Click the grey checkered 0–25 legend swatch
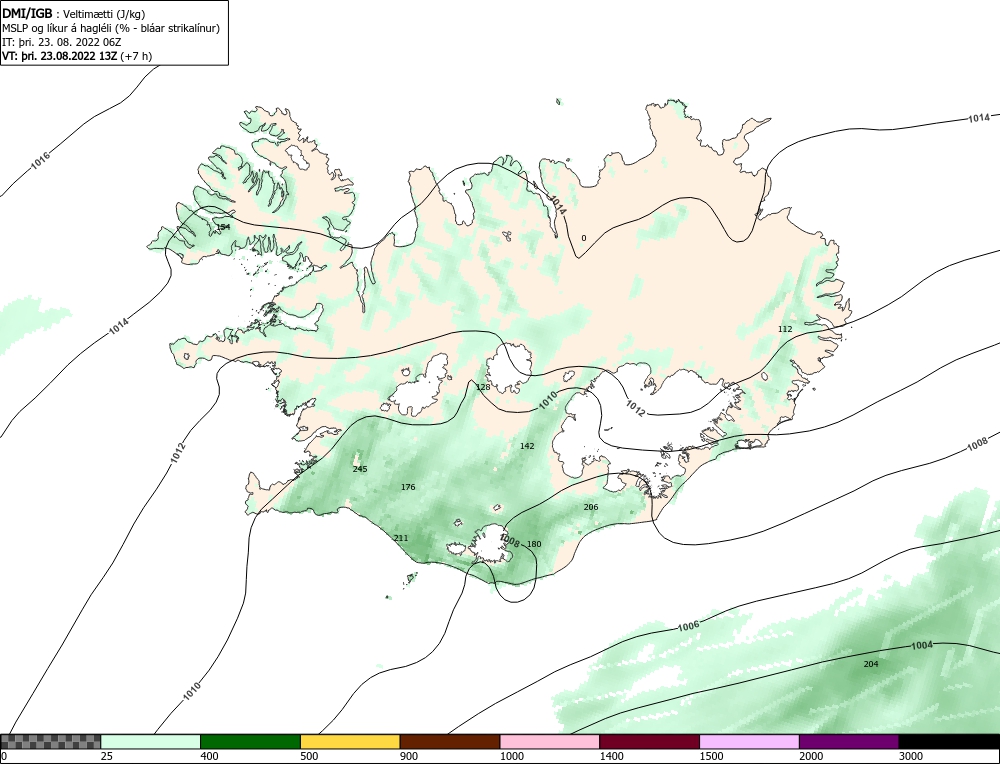Screen dimensions: 1000x764 50,741
